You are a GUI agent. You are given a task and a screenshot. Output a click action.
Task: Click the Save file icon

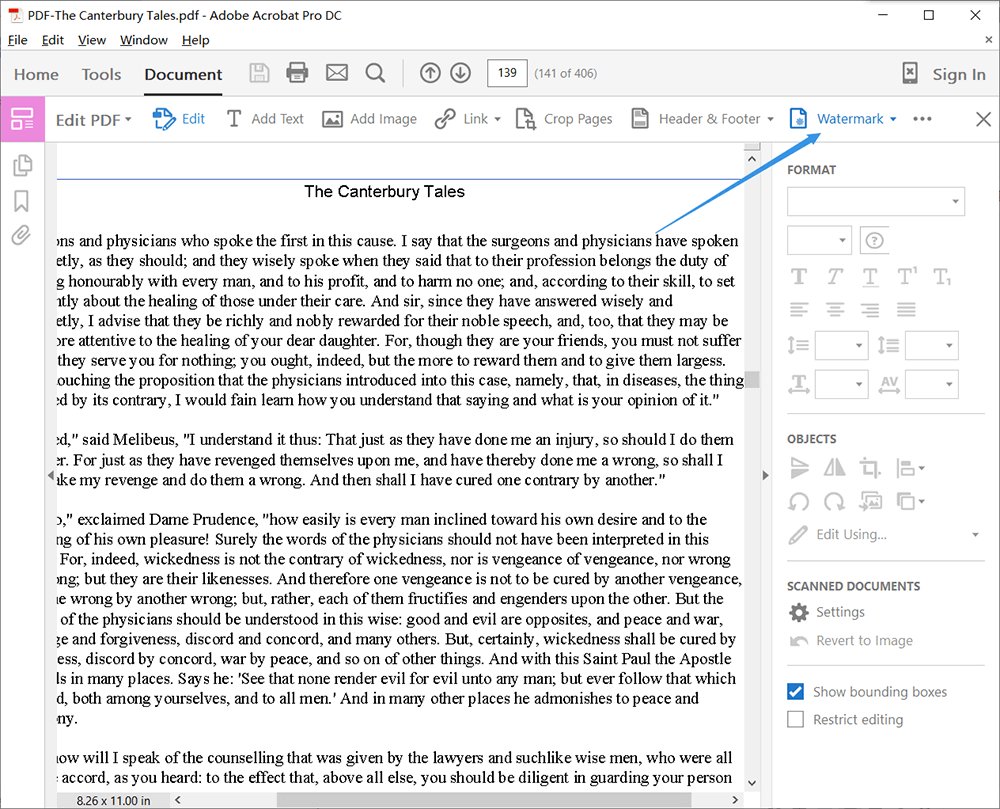click(259, 73)
